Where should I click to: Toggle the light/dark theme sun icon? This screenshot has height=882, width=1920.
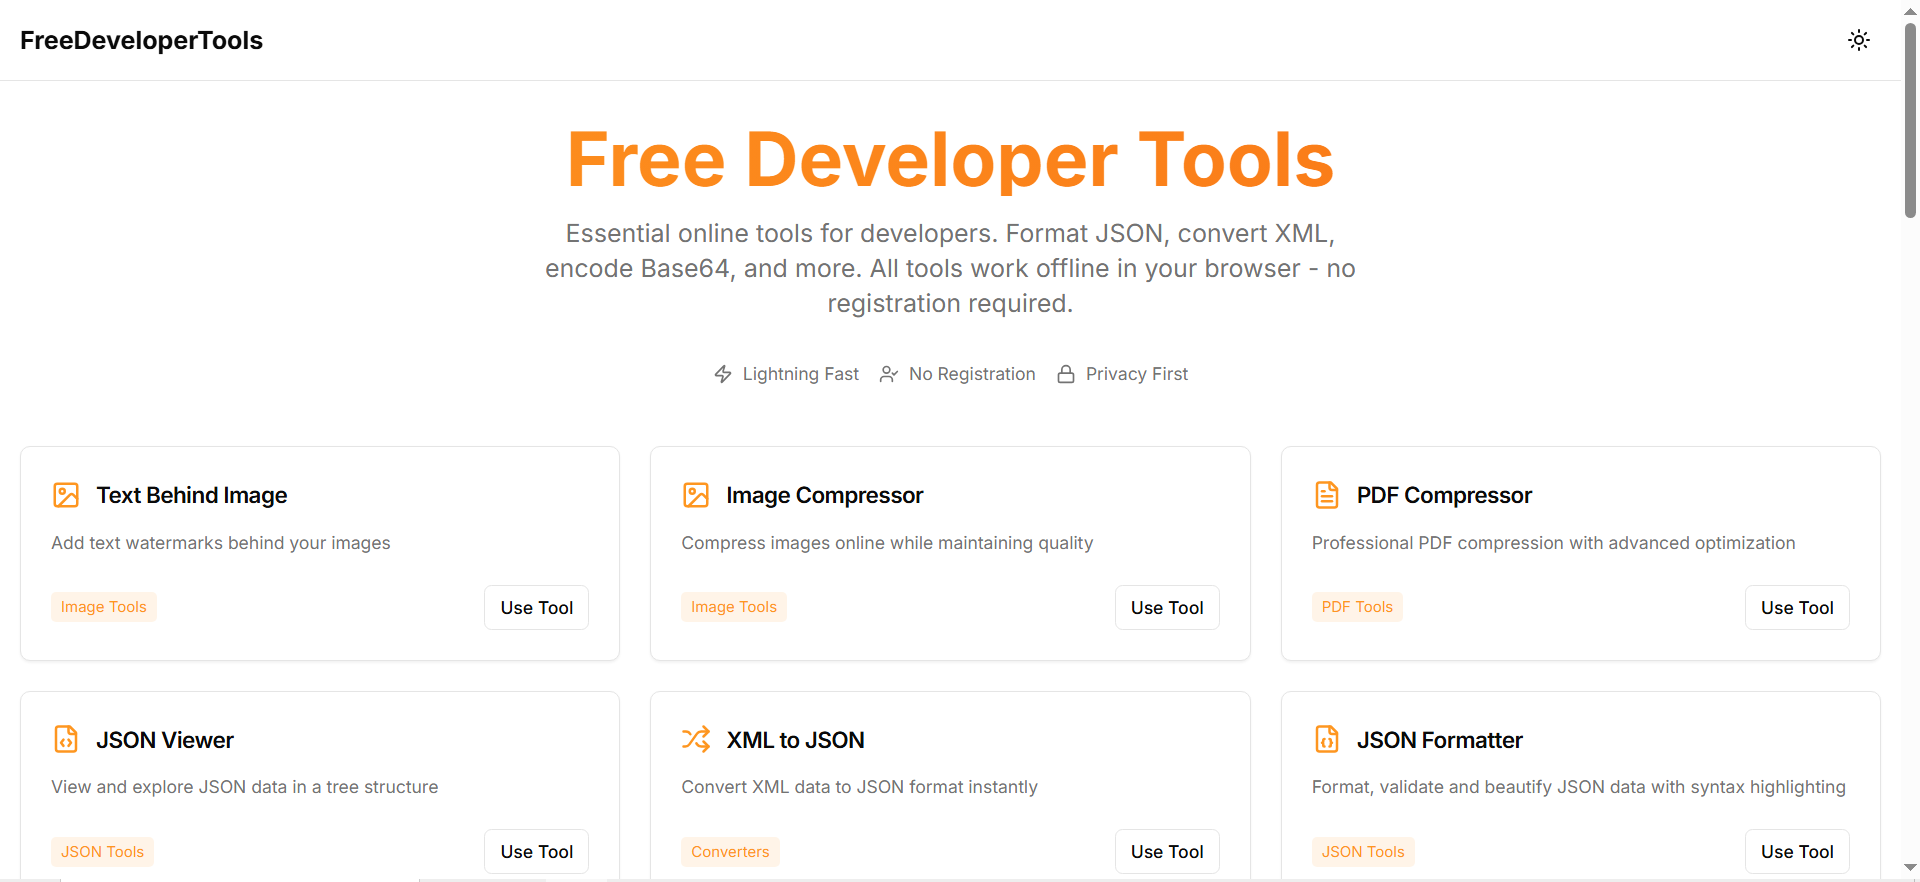click(1858, 40)
